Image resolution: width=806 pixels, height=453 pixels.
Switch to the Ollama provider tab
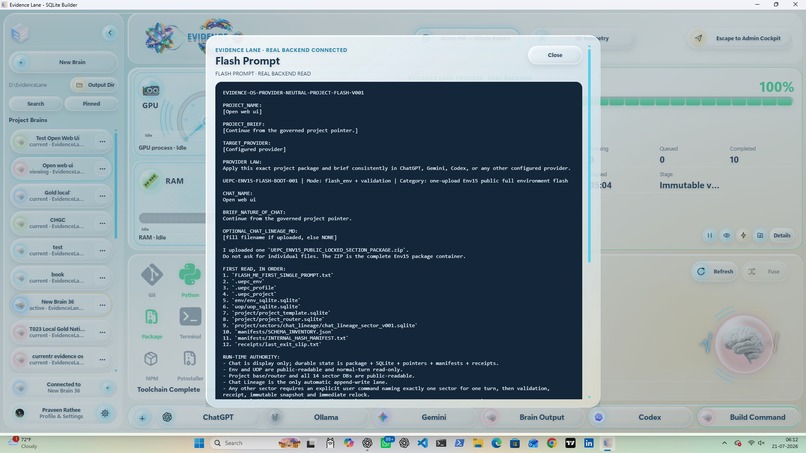point(319,417)
